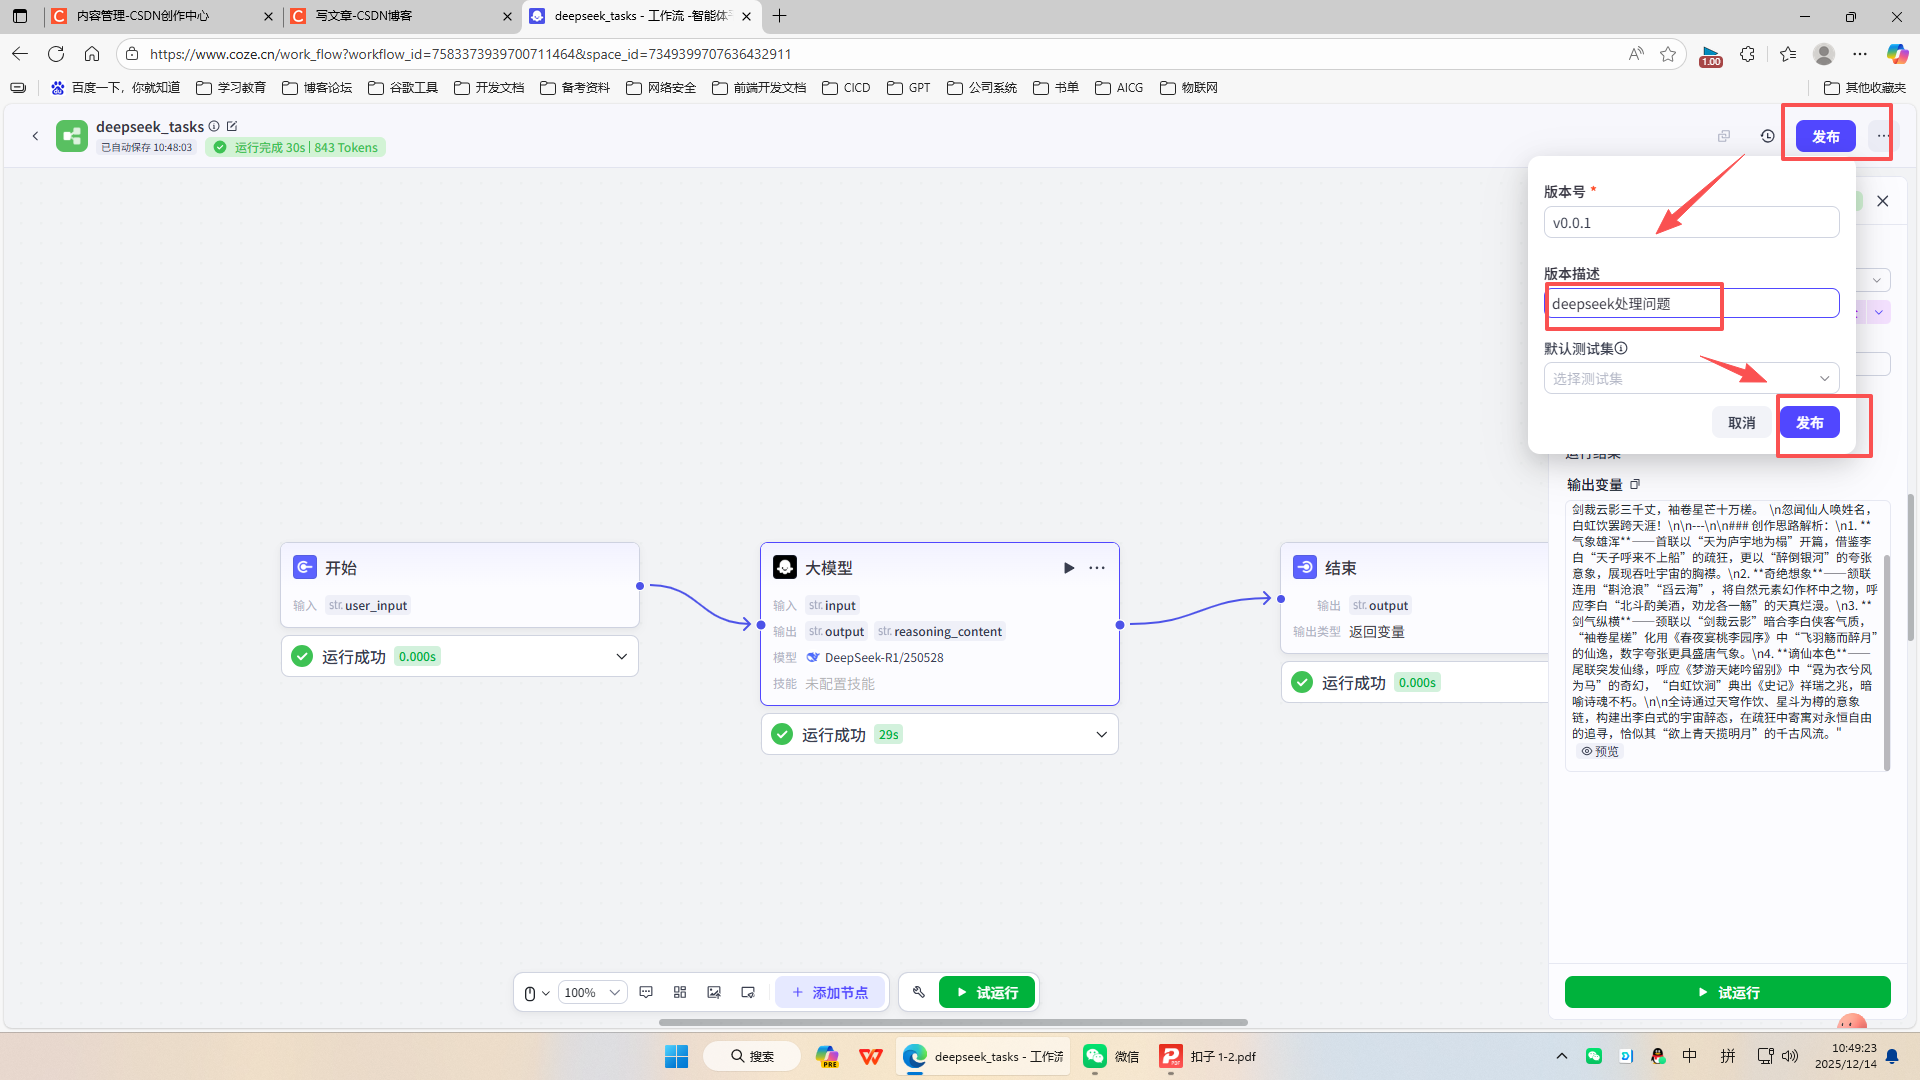Open the zoom 100% dropdown
Viewport: 1920px width, 1080px height.
(592, 992)
